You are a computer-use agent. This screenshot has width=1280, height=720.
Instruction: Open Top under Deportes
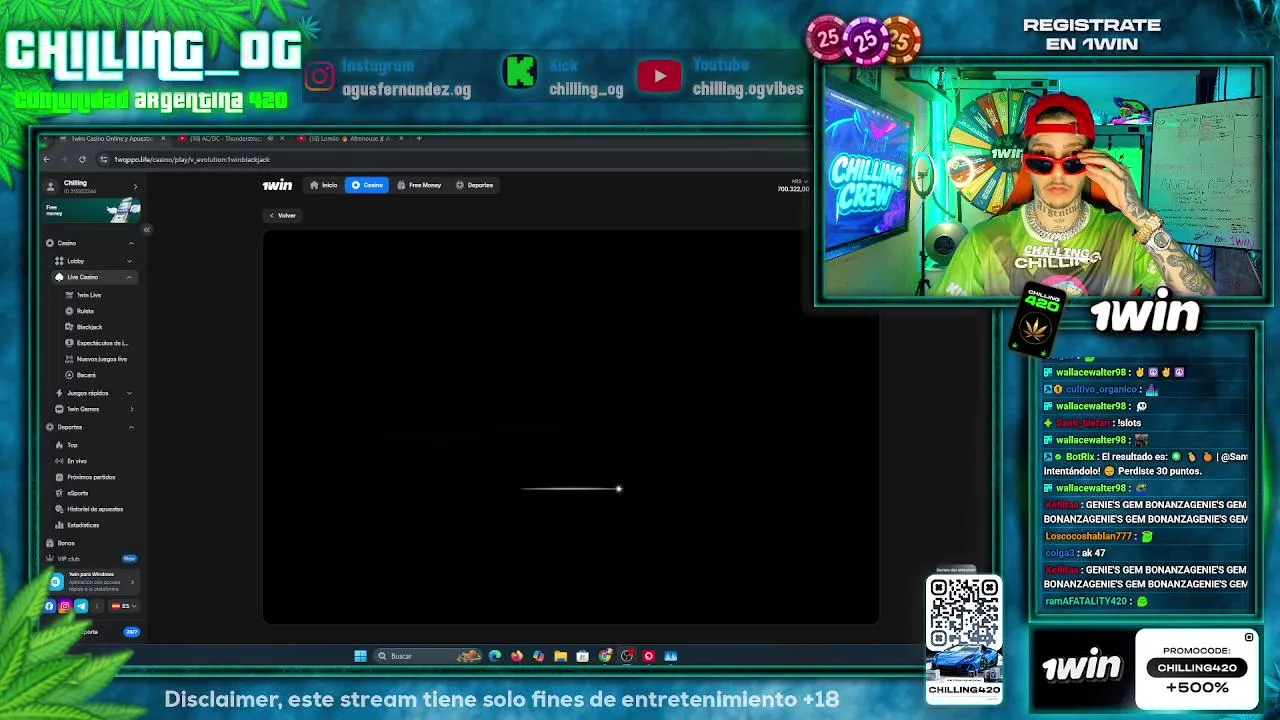72,445
